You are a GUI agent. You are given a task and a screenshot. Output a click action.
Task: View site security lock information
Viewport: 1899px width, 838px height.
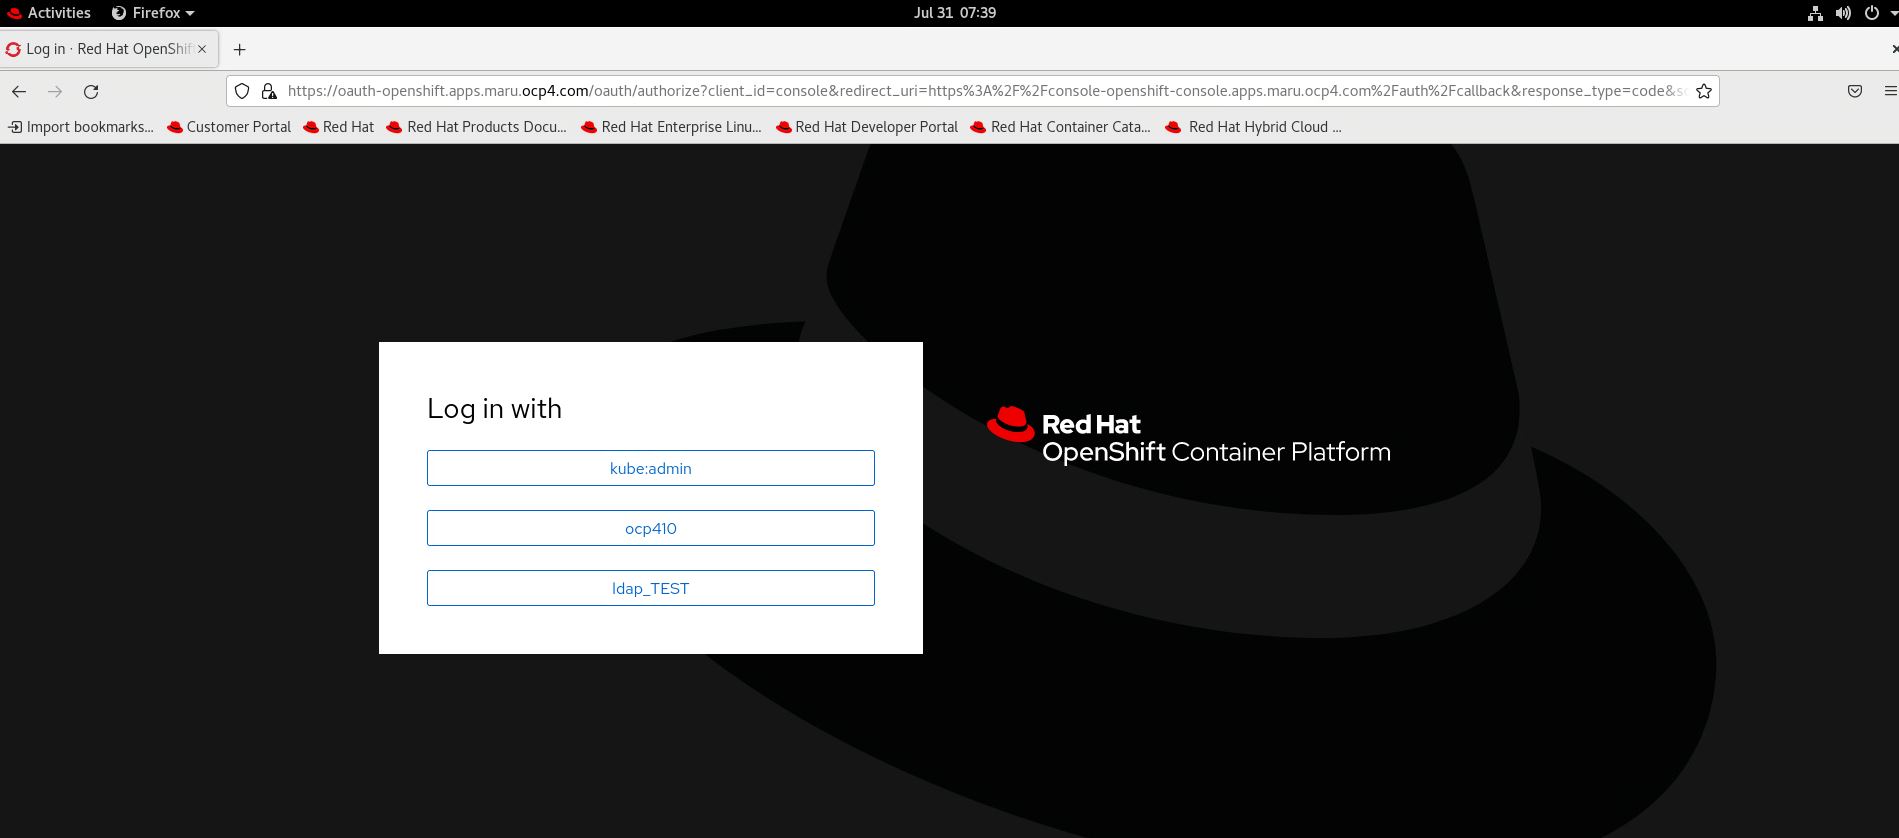pyautogui.click(x=268, y=91)
